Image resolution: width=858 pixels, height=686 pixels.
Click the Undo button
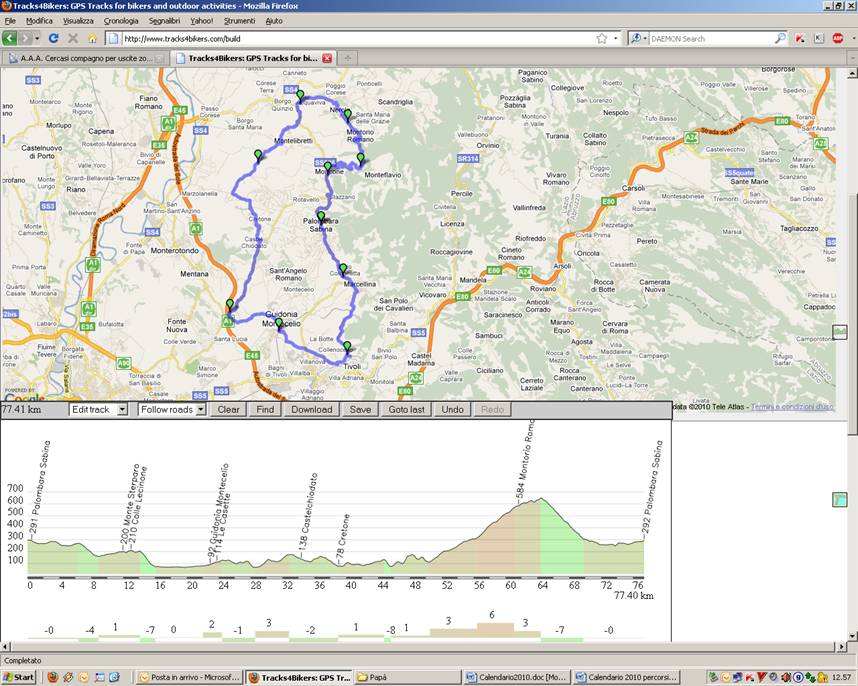tap(453, 409)
